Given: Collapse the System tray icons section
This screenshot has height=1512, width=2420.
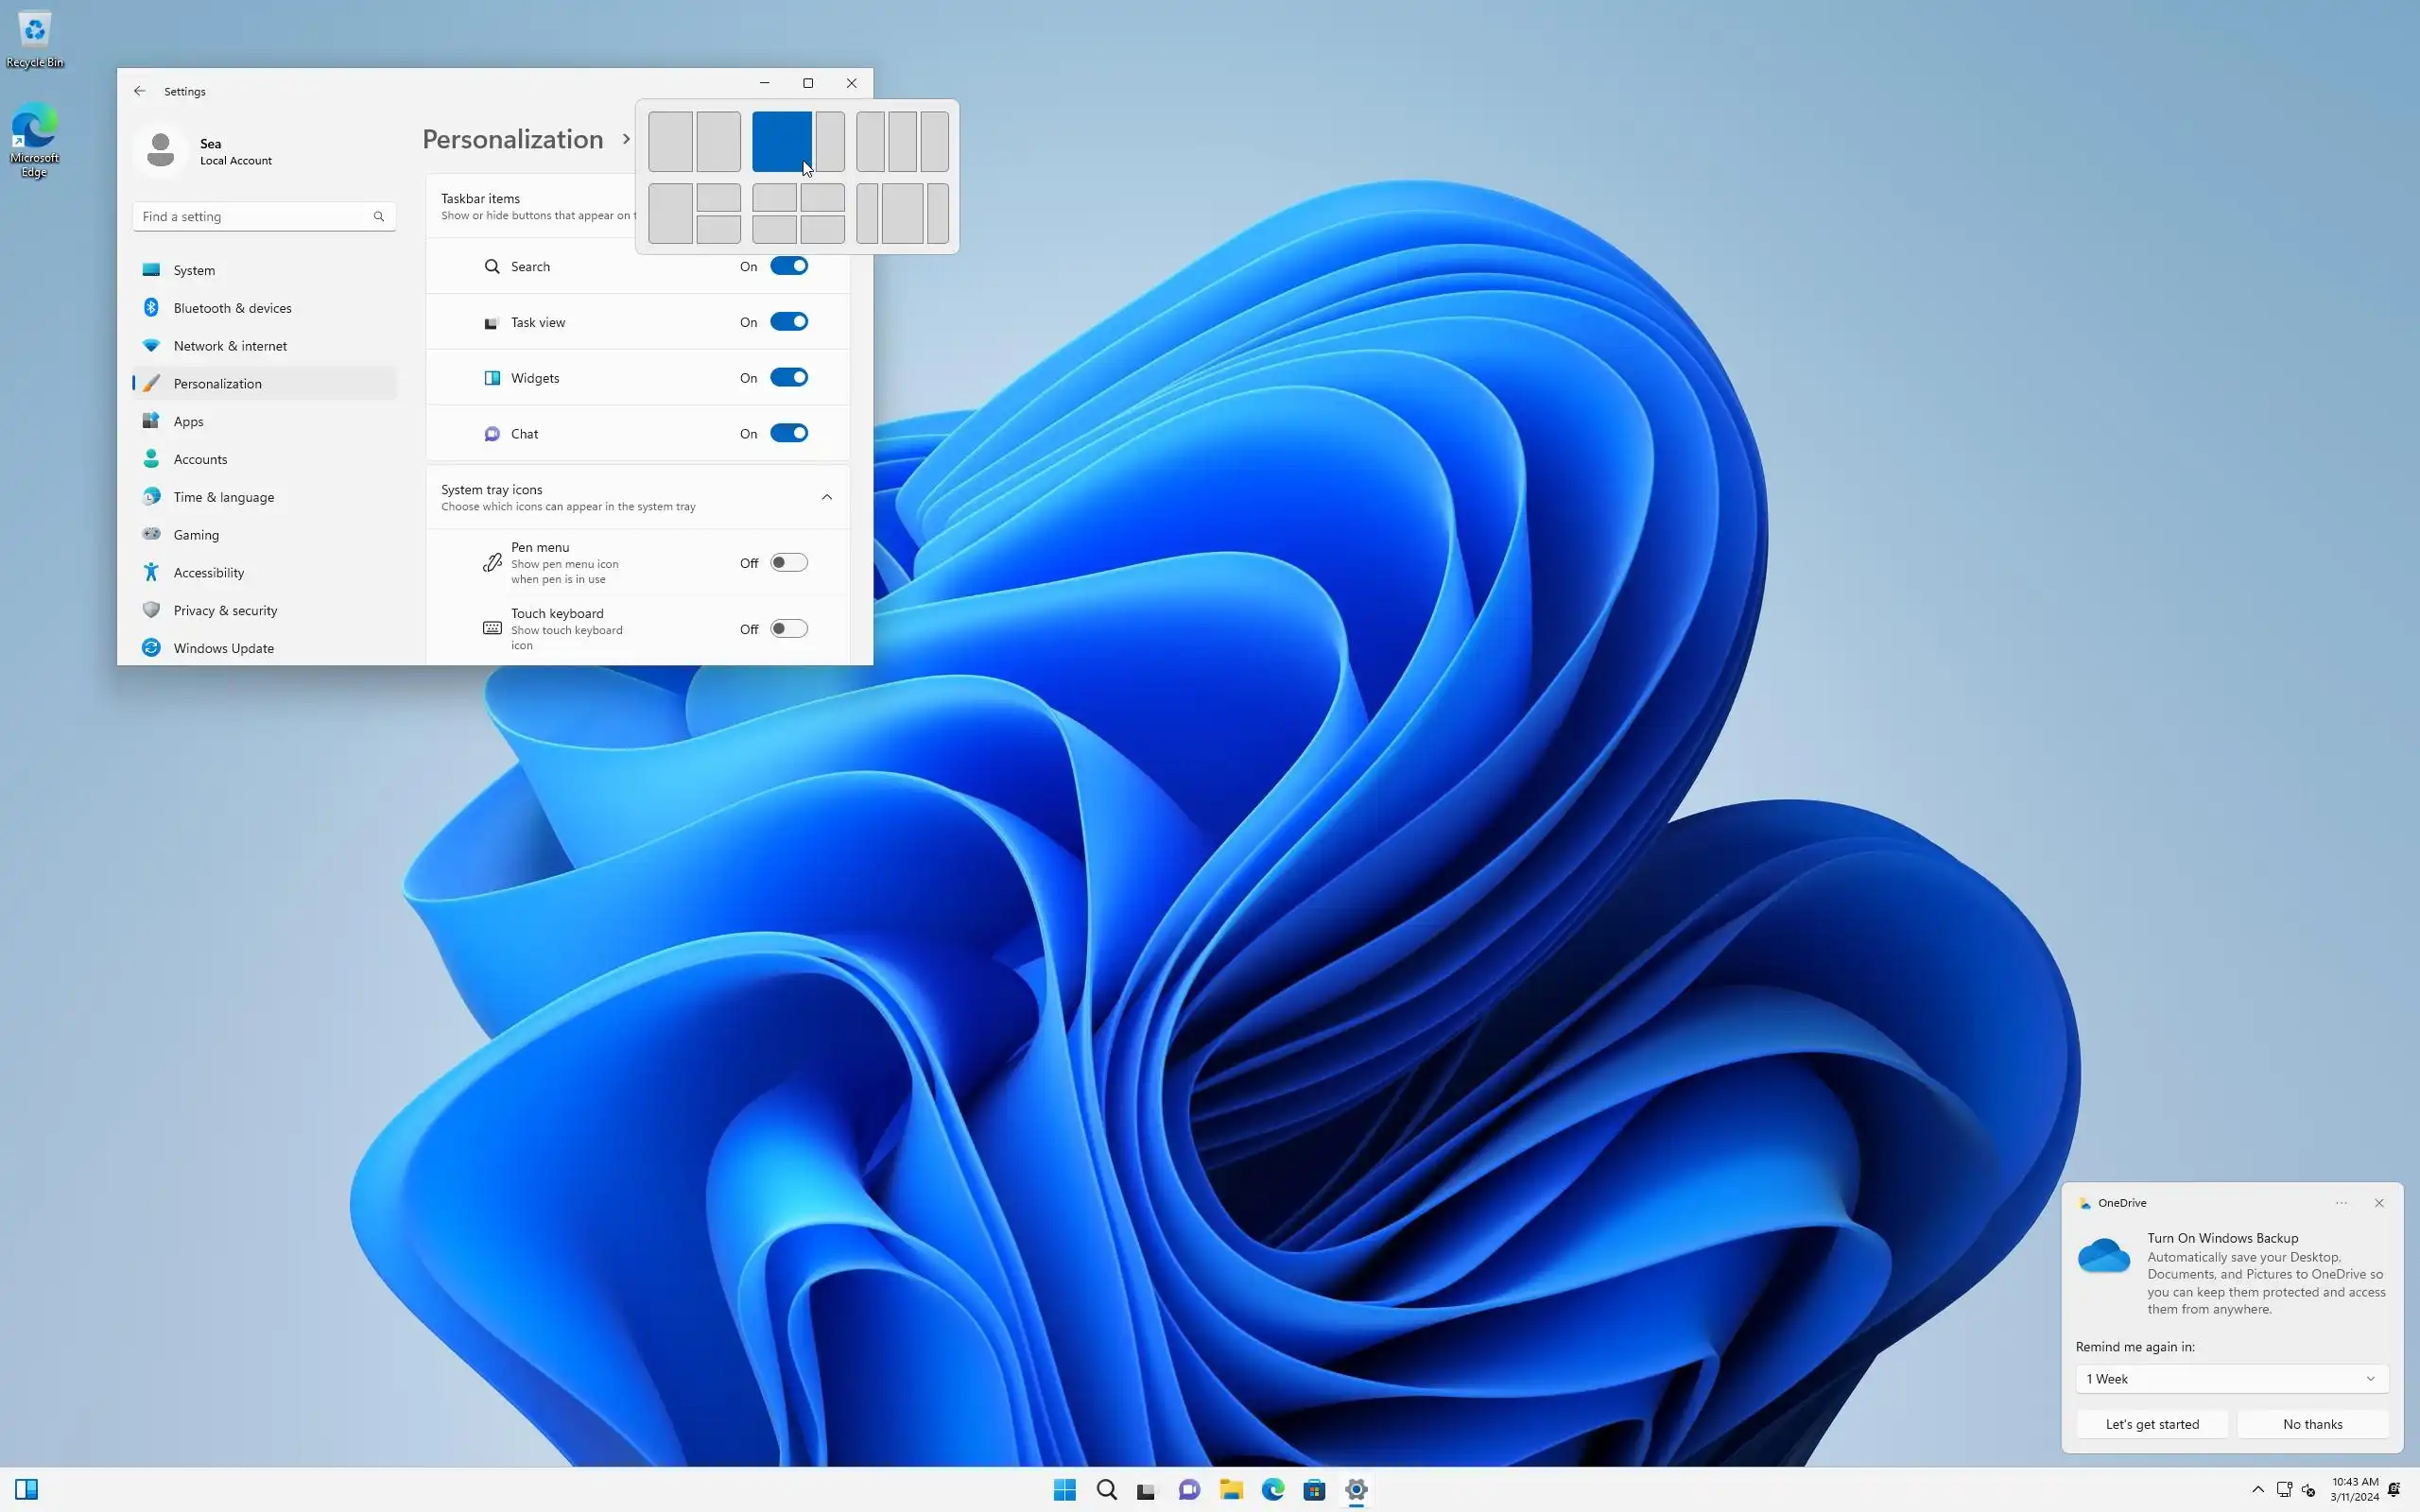Looking at the screenshot, I should coord(826,497).
